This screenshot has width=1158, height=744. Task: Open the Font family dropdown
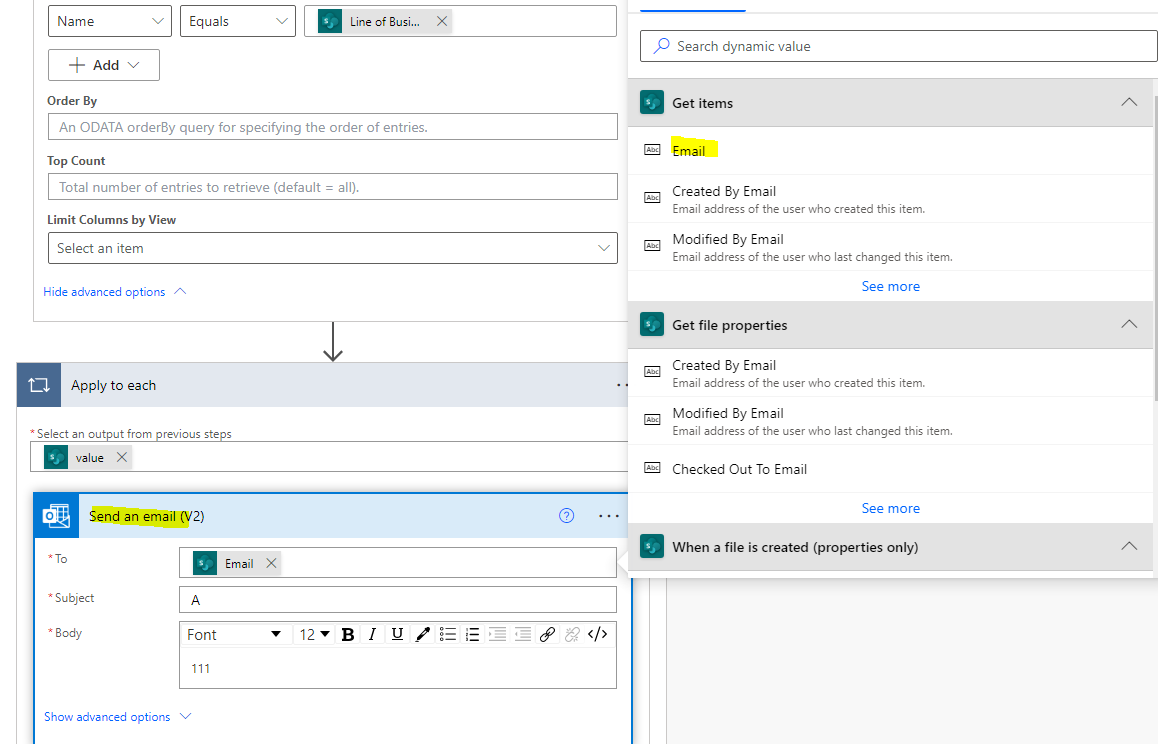233,635
